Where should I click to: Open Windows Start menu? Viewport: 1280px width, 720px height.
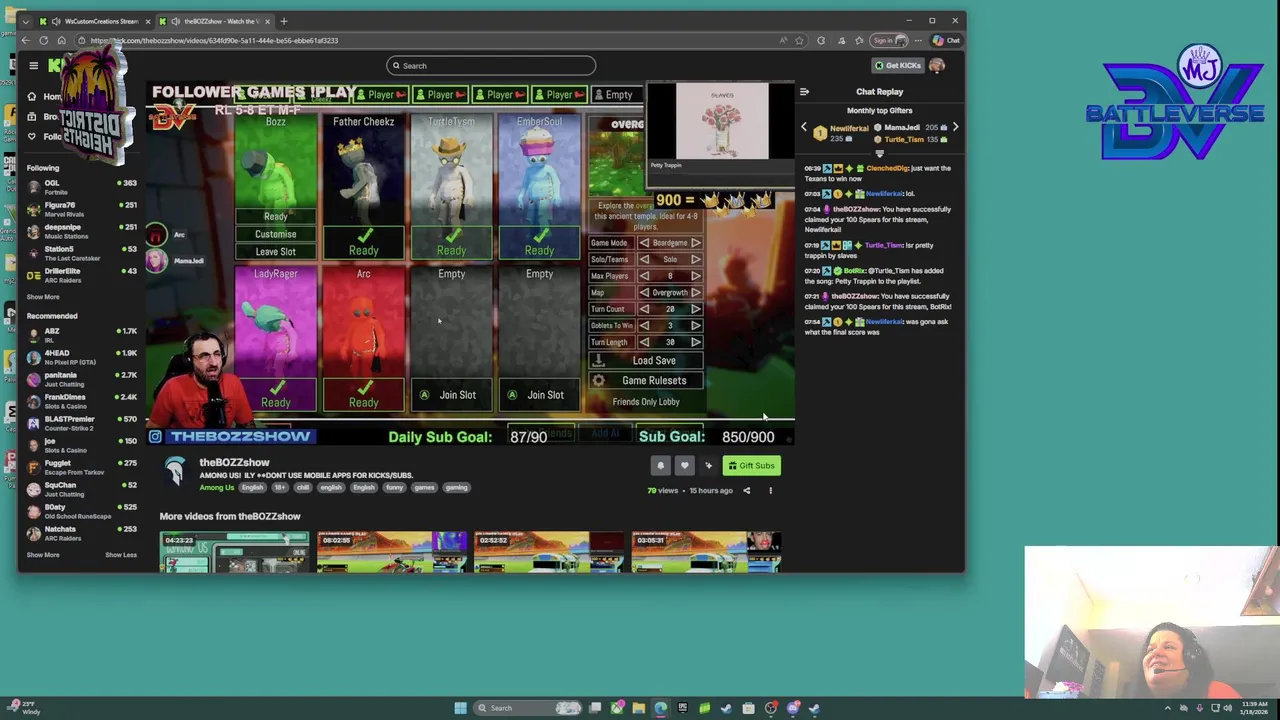(x=460, y=708)
